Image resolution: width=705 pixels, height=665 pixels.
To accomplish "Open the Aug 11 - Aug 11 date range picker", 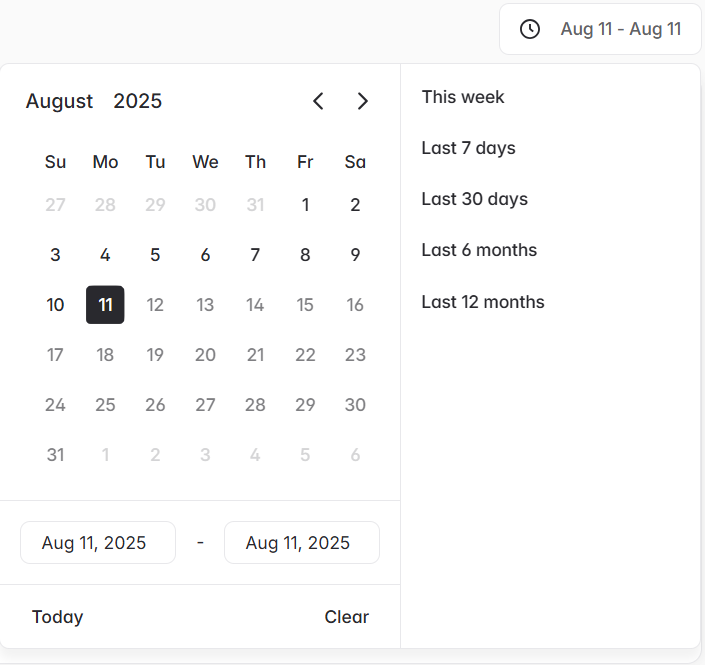I will [x=600, y=29].
